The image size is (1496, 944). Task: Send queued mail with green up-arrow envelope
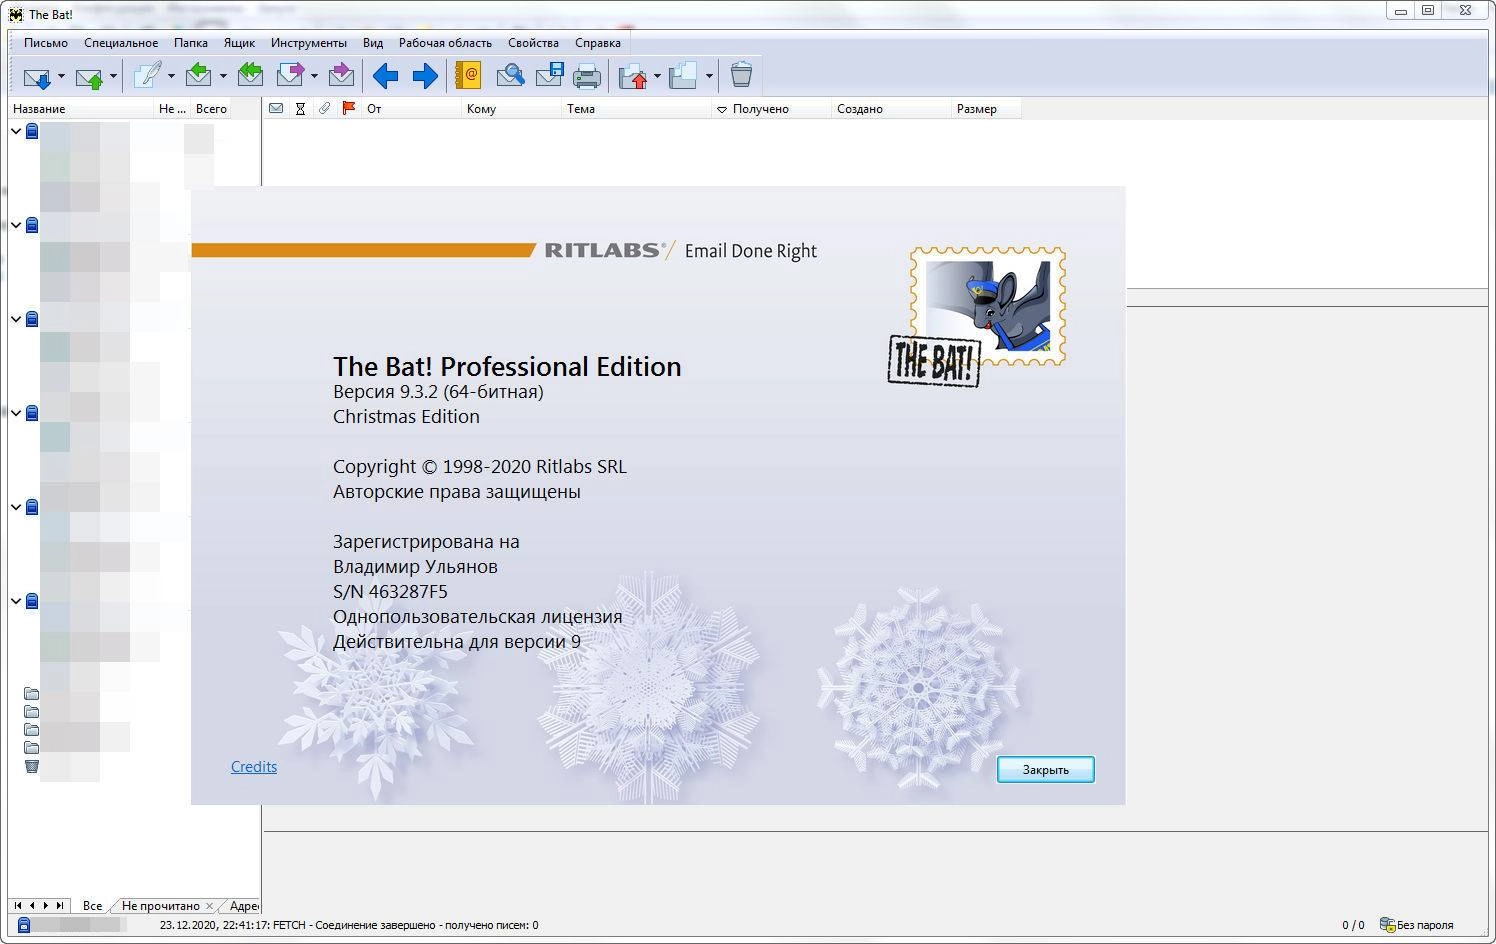pyautogui.click(x=89, y=76)
